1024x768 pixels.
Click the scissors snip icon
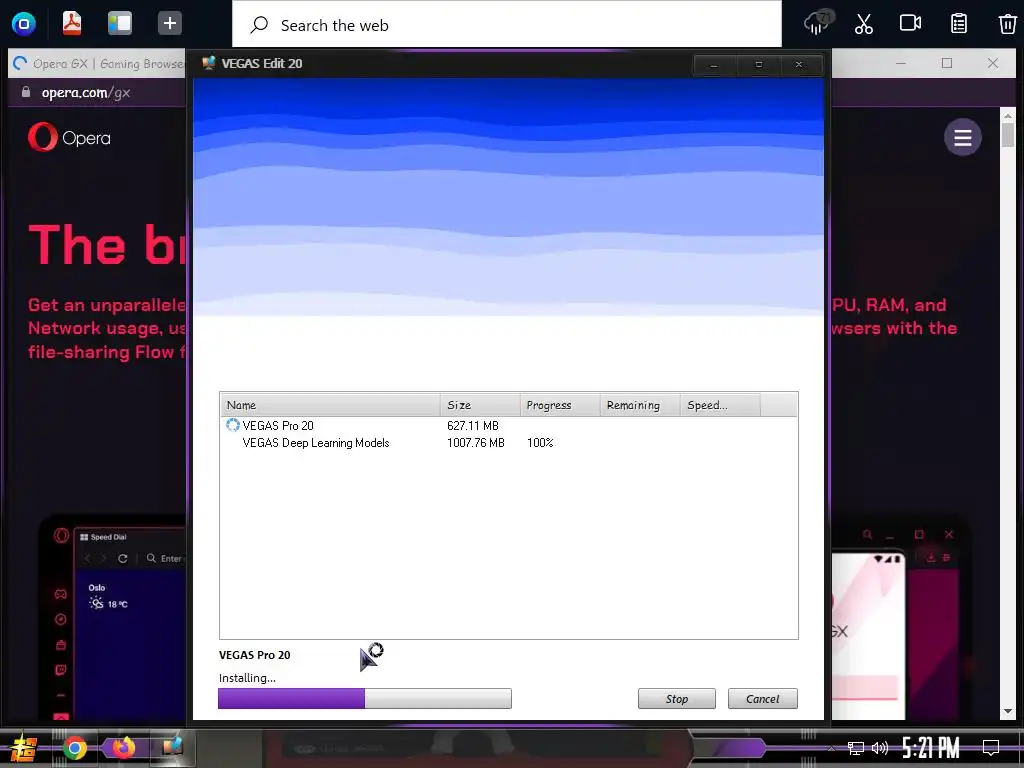[864, 24]
